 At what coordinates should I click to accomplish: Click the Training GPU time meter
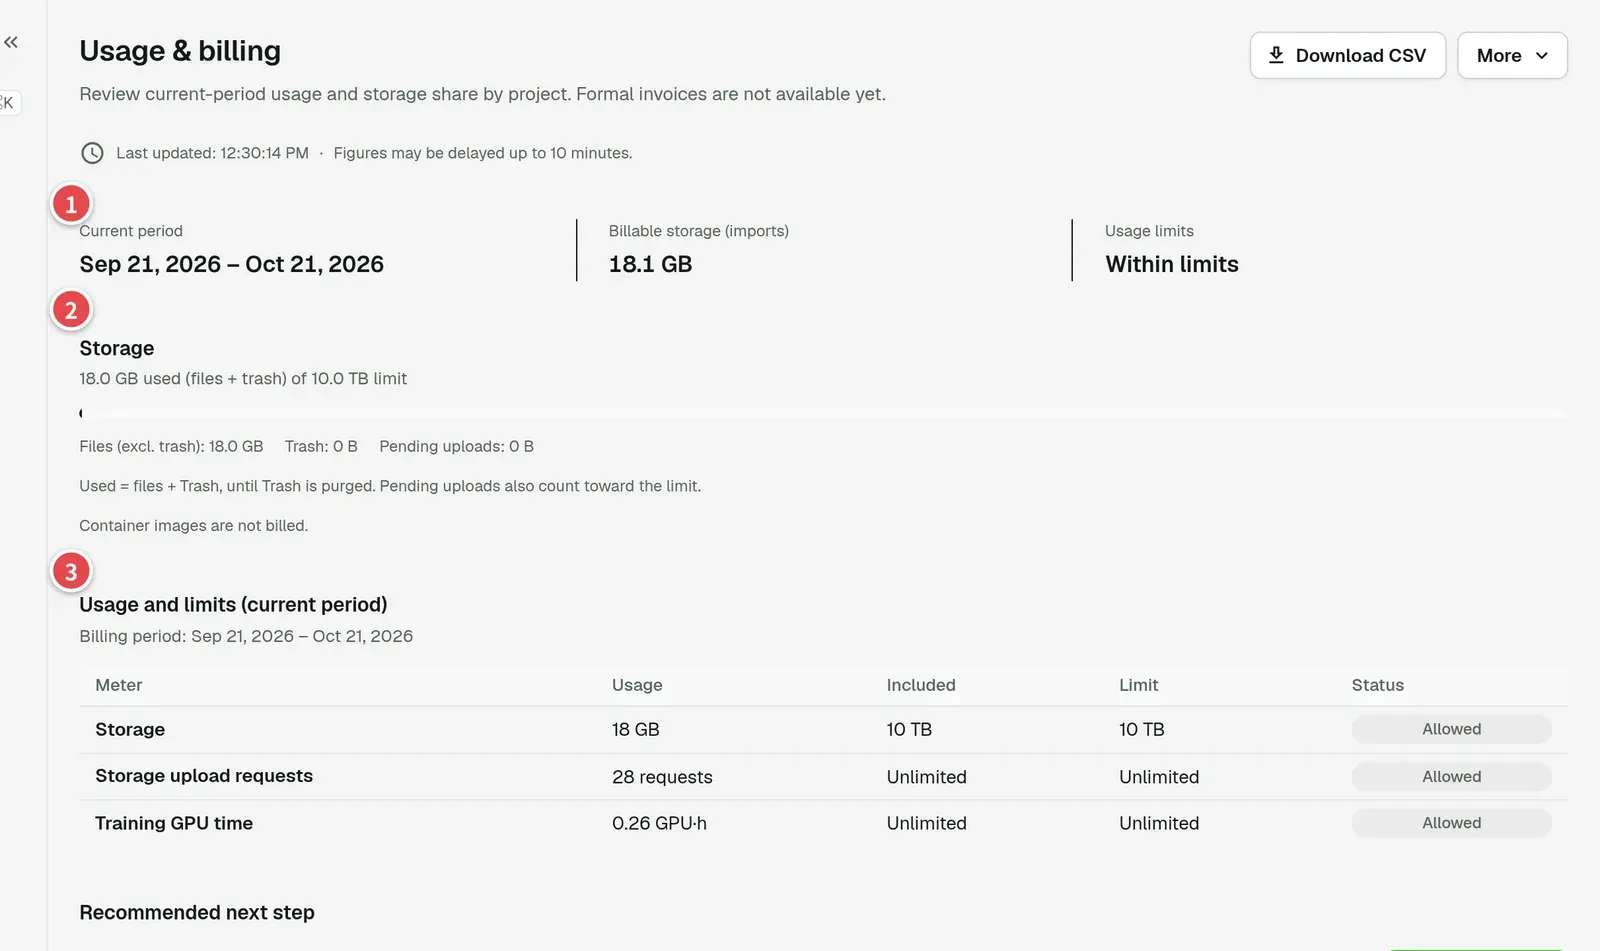tap(174, 823)
